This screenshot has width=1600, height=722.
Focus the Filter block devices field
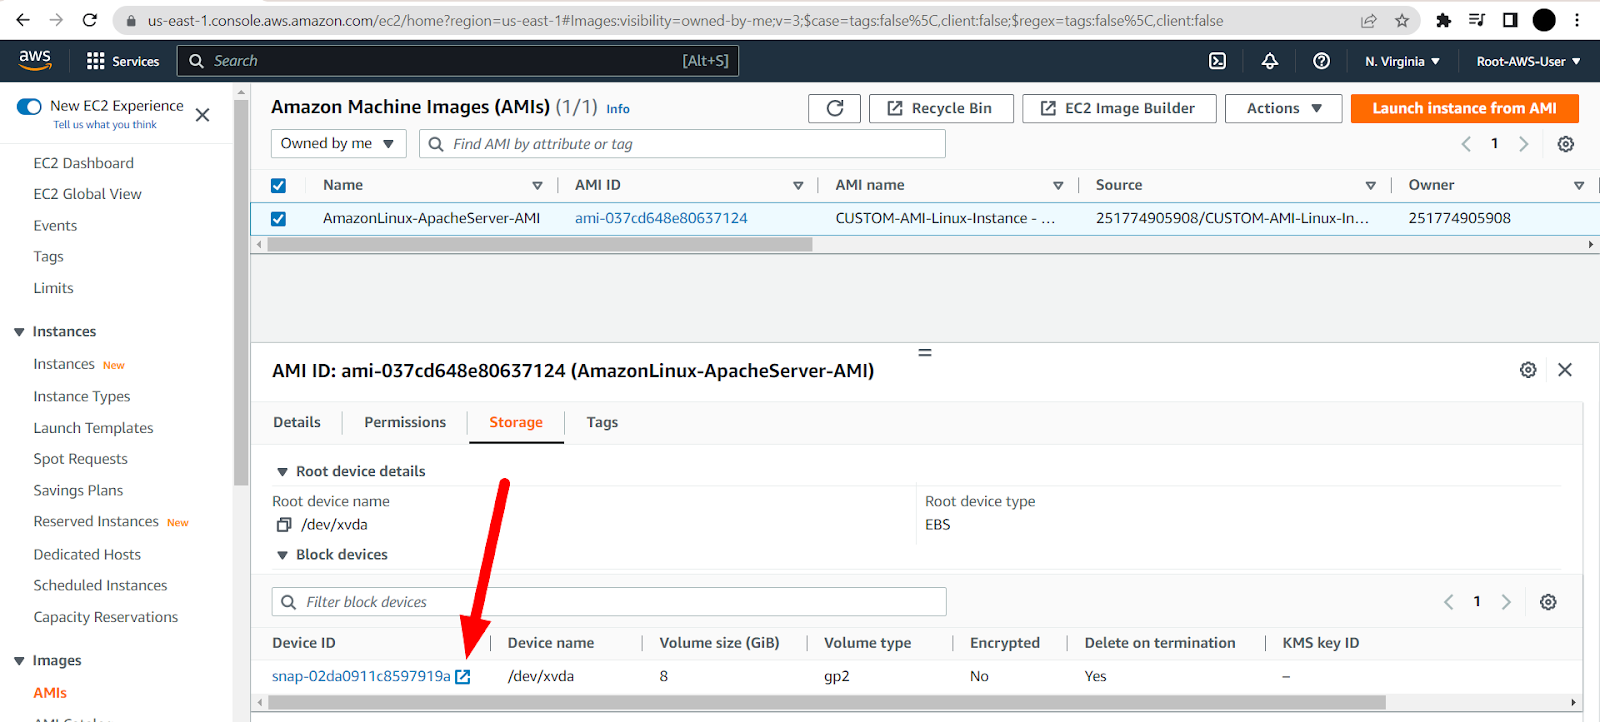coord(609,602)
